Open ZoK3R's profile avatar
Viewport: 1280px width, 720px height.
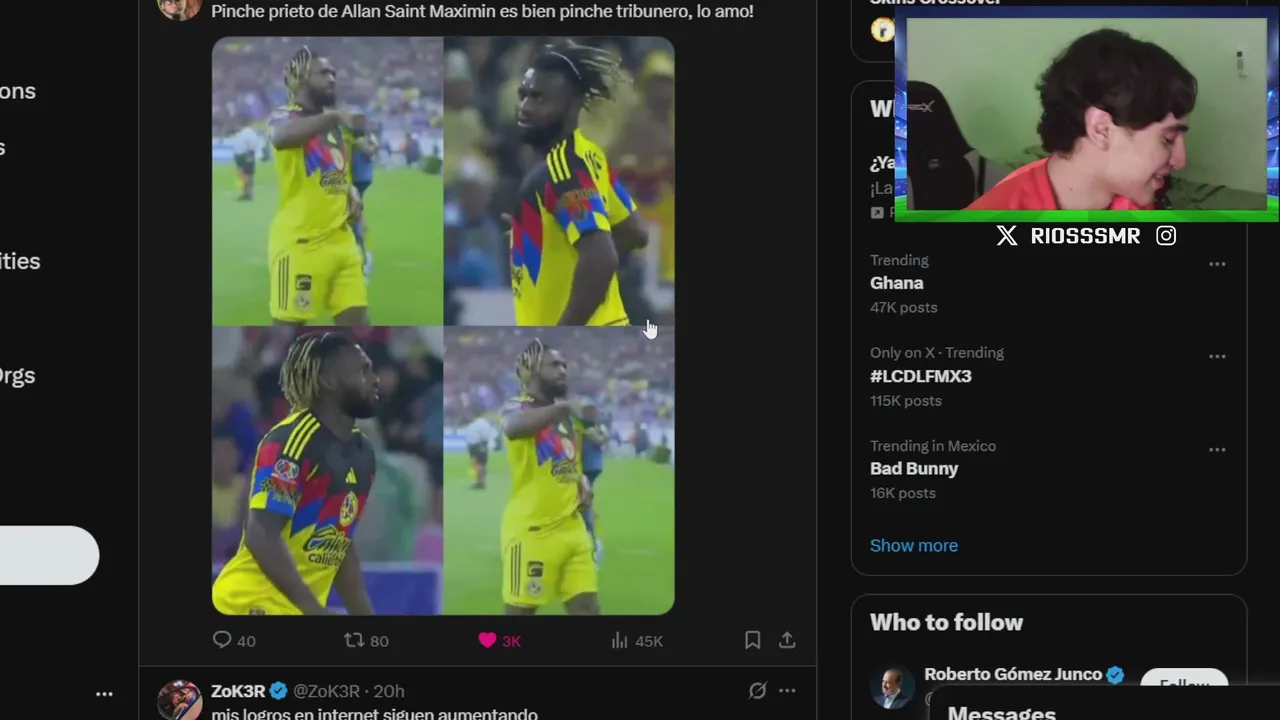180,700
